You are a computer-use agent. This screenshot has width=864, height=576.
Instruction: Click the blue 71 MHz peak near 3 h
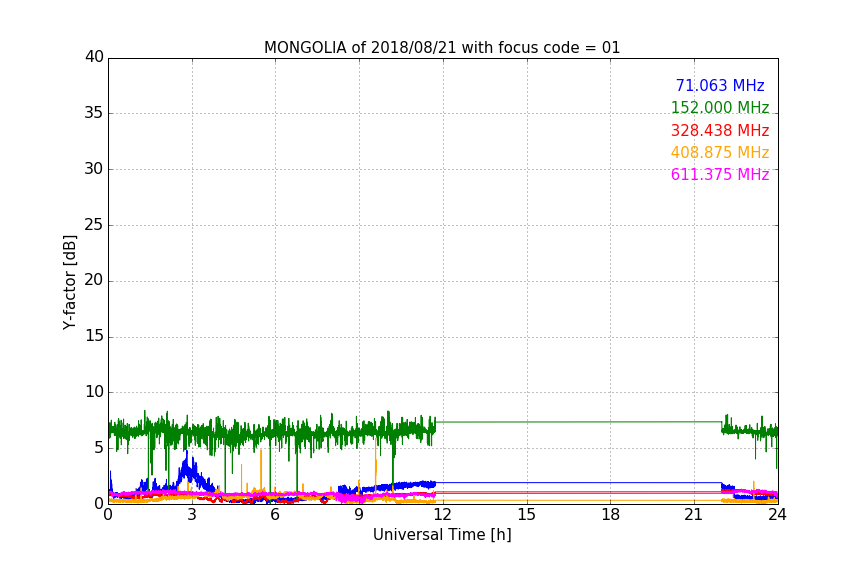pos(187,469)
